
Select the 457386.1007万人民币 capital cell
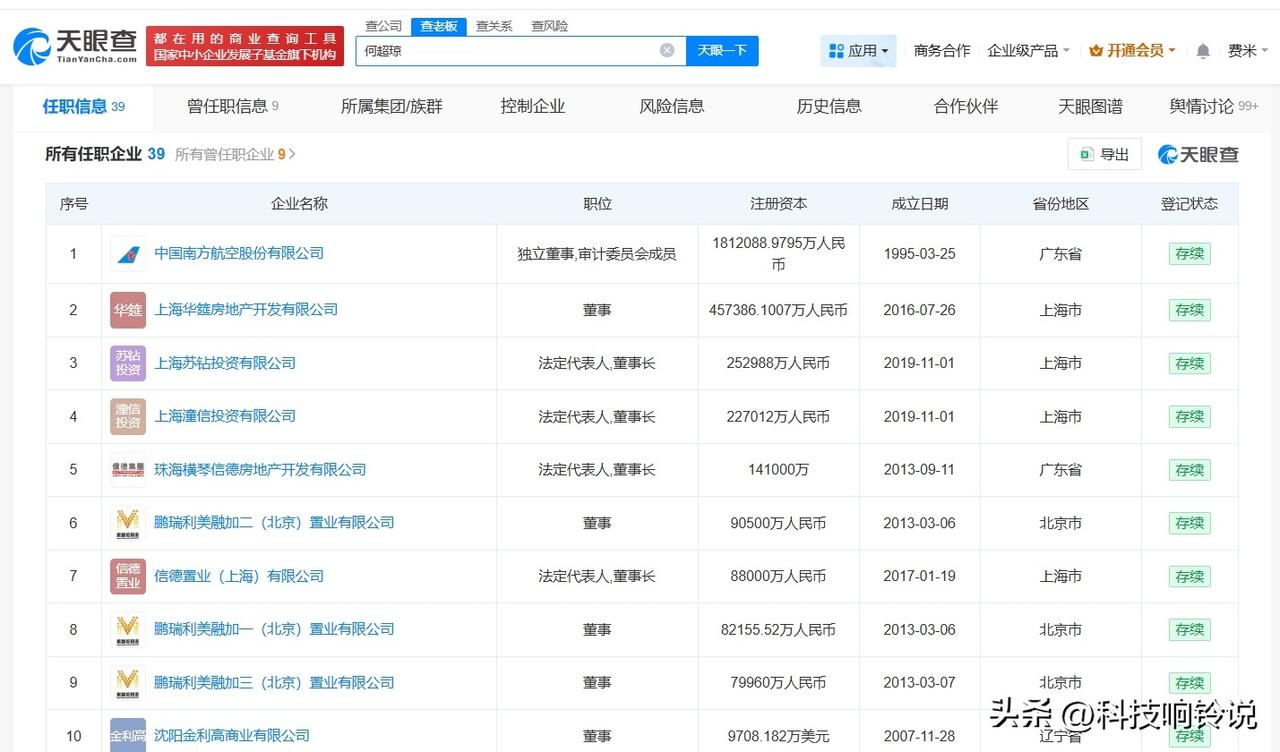(779, 310)
